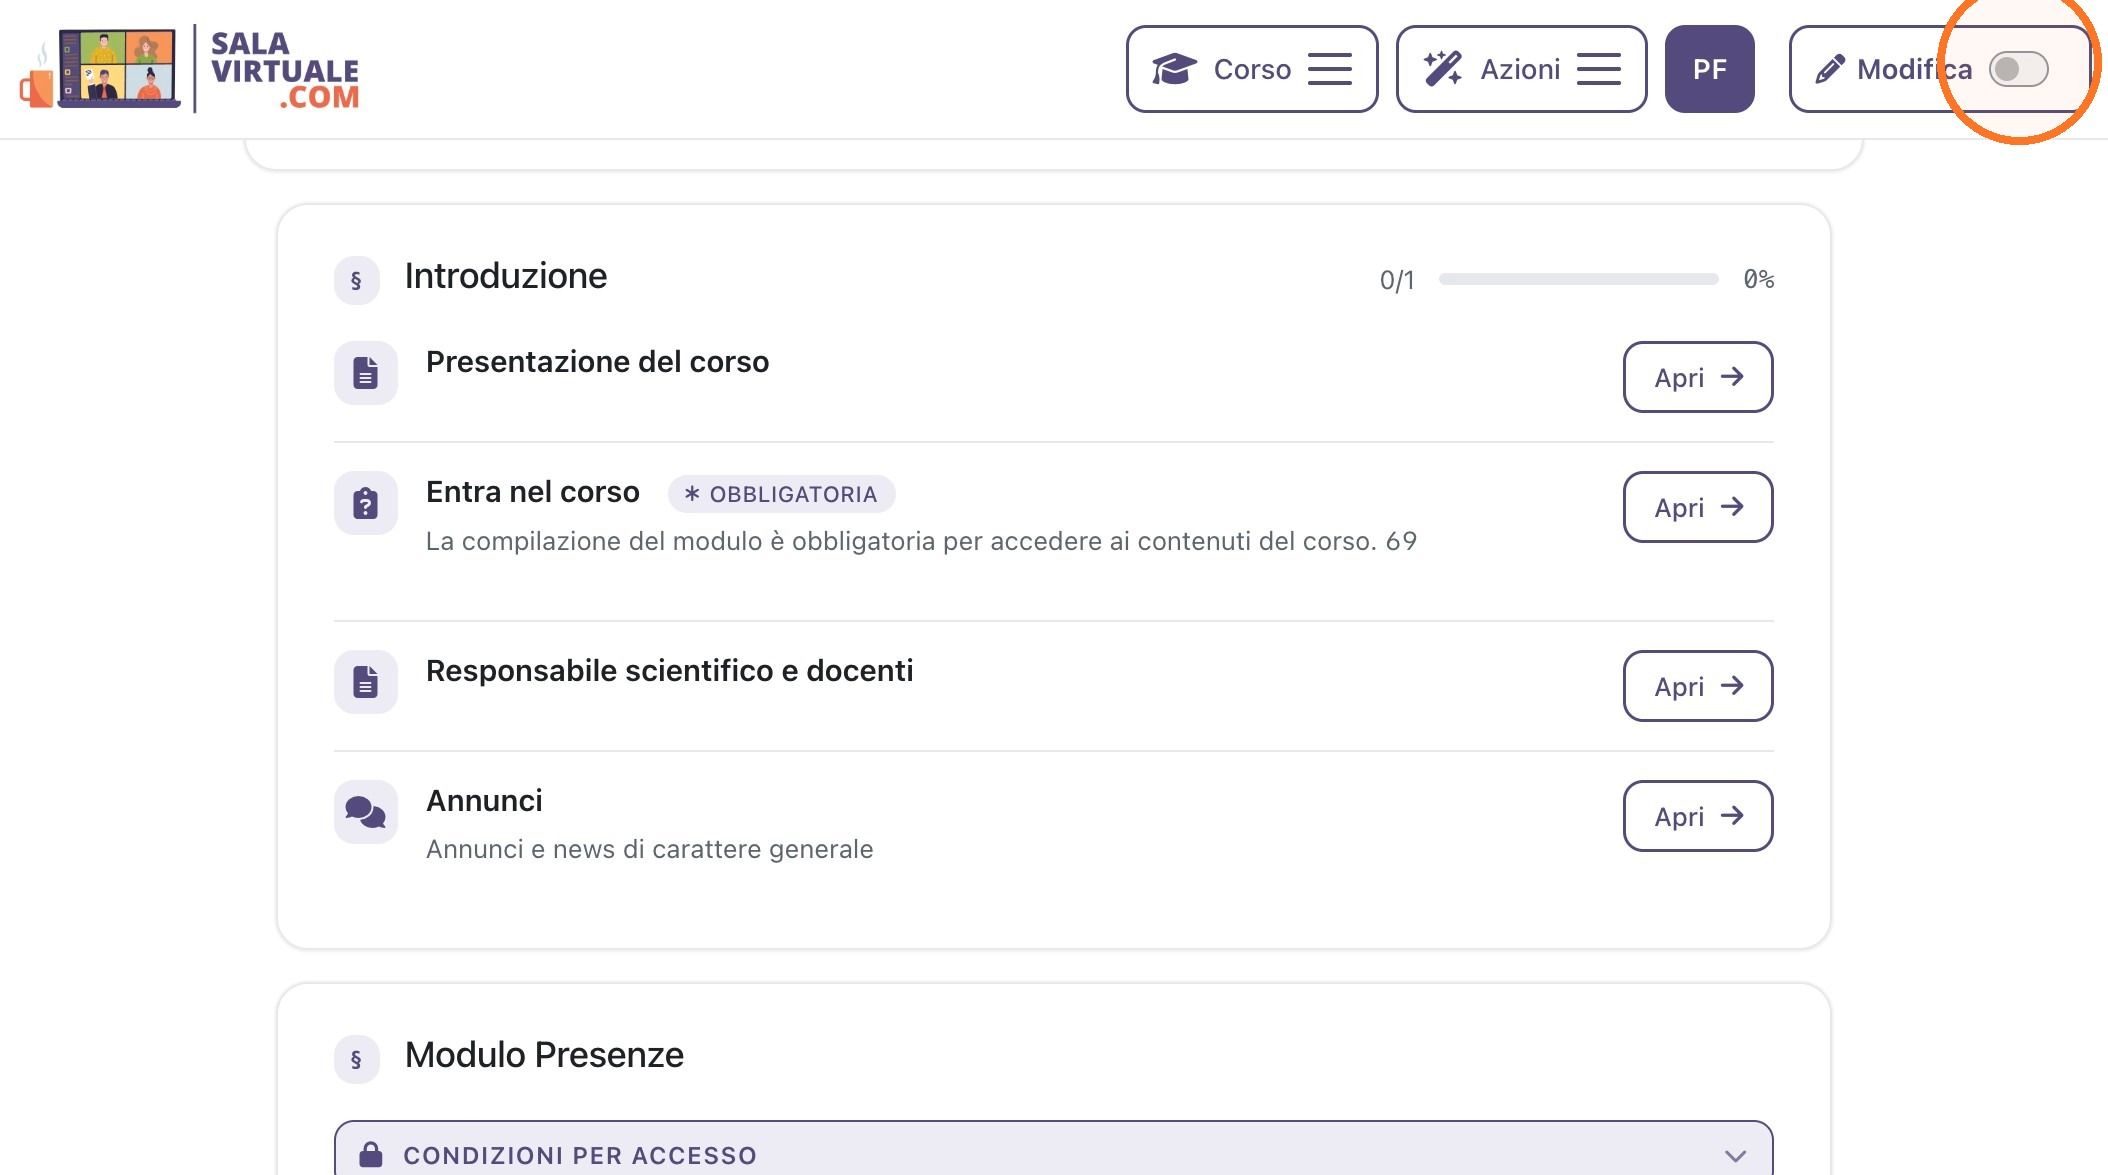Click the Entra nel corso title

point(532,492)
